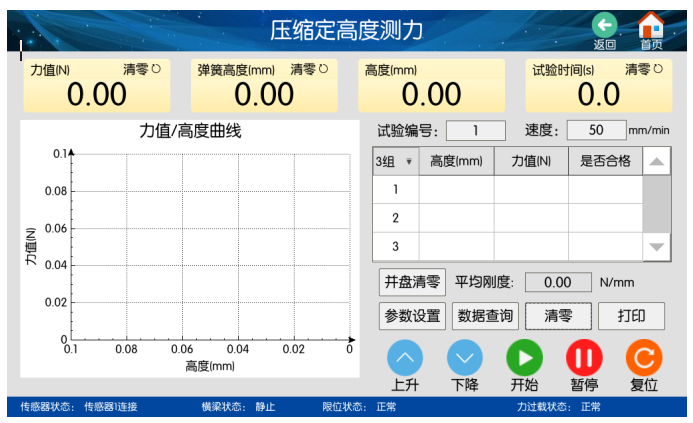Open the 3组 group count dropdown

[393, 161]
